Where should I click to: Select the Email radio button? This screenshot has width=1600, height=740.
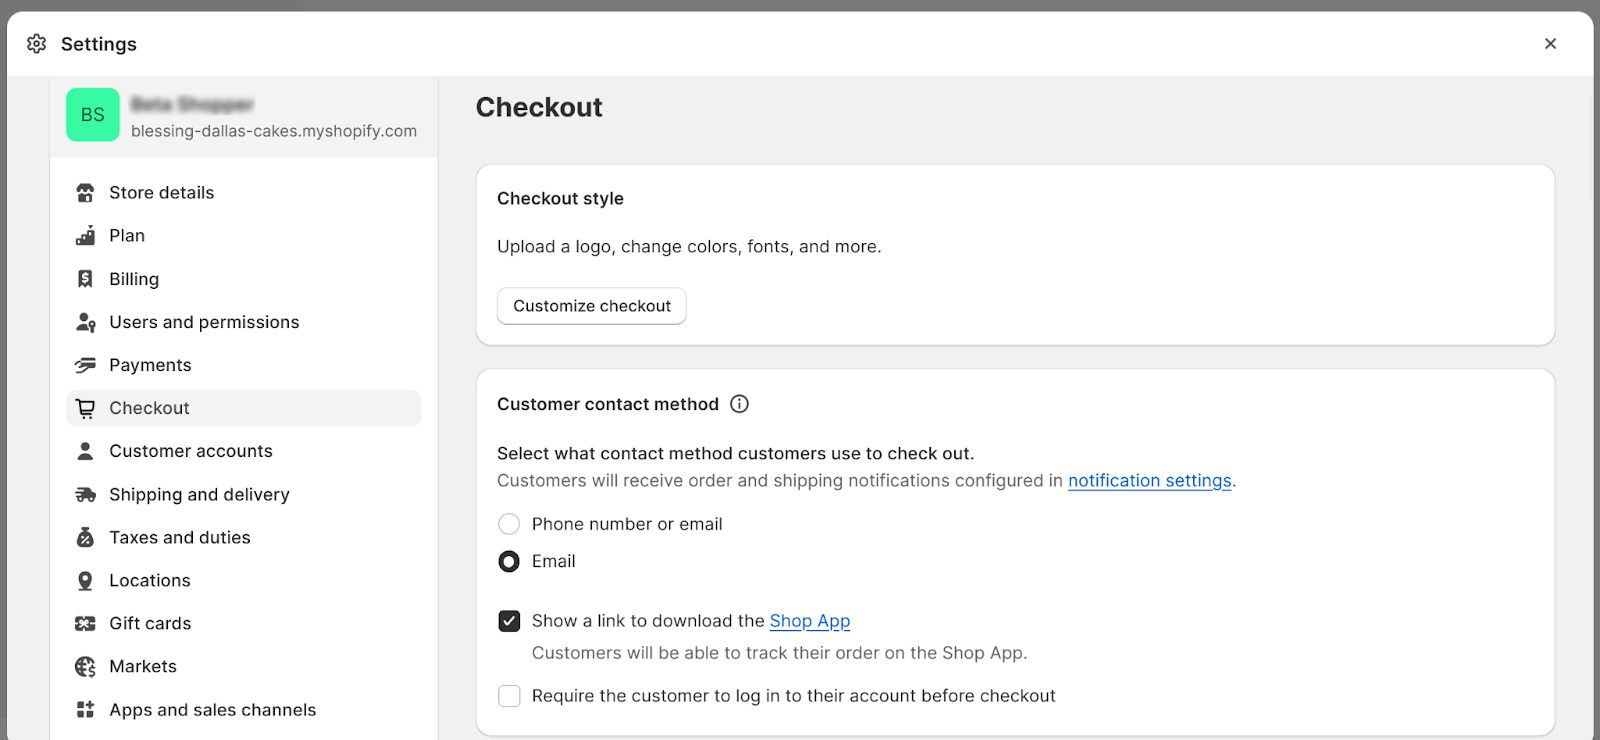pyautogui.click(x=509, y=561)
